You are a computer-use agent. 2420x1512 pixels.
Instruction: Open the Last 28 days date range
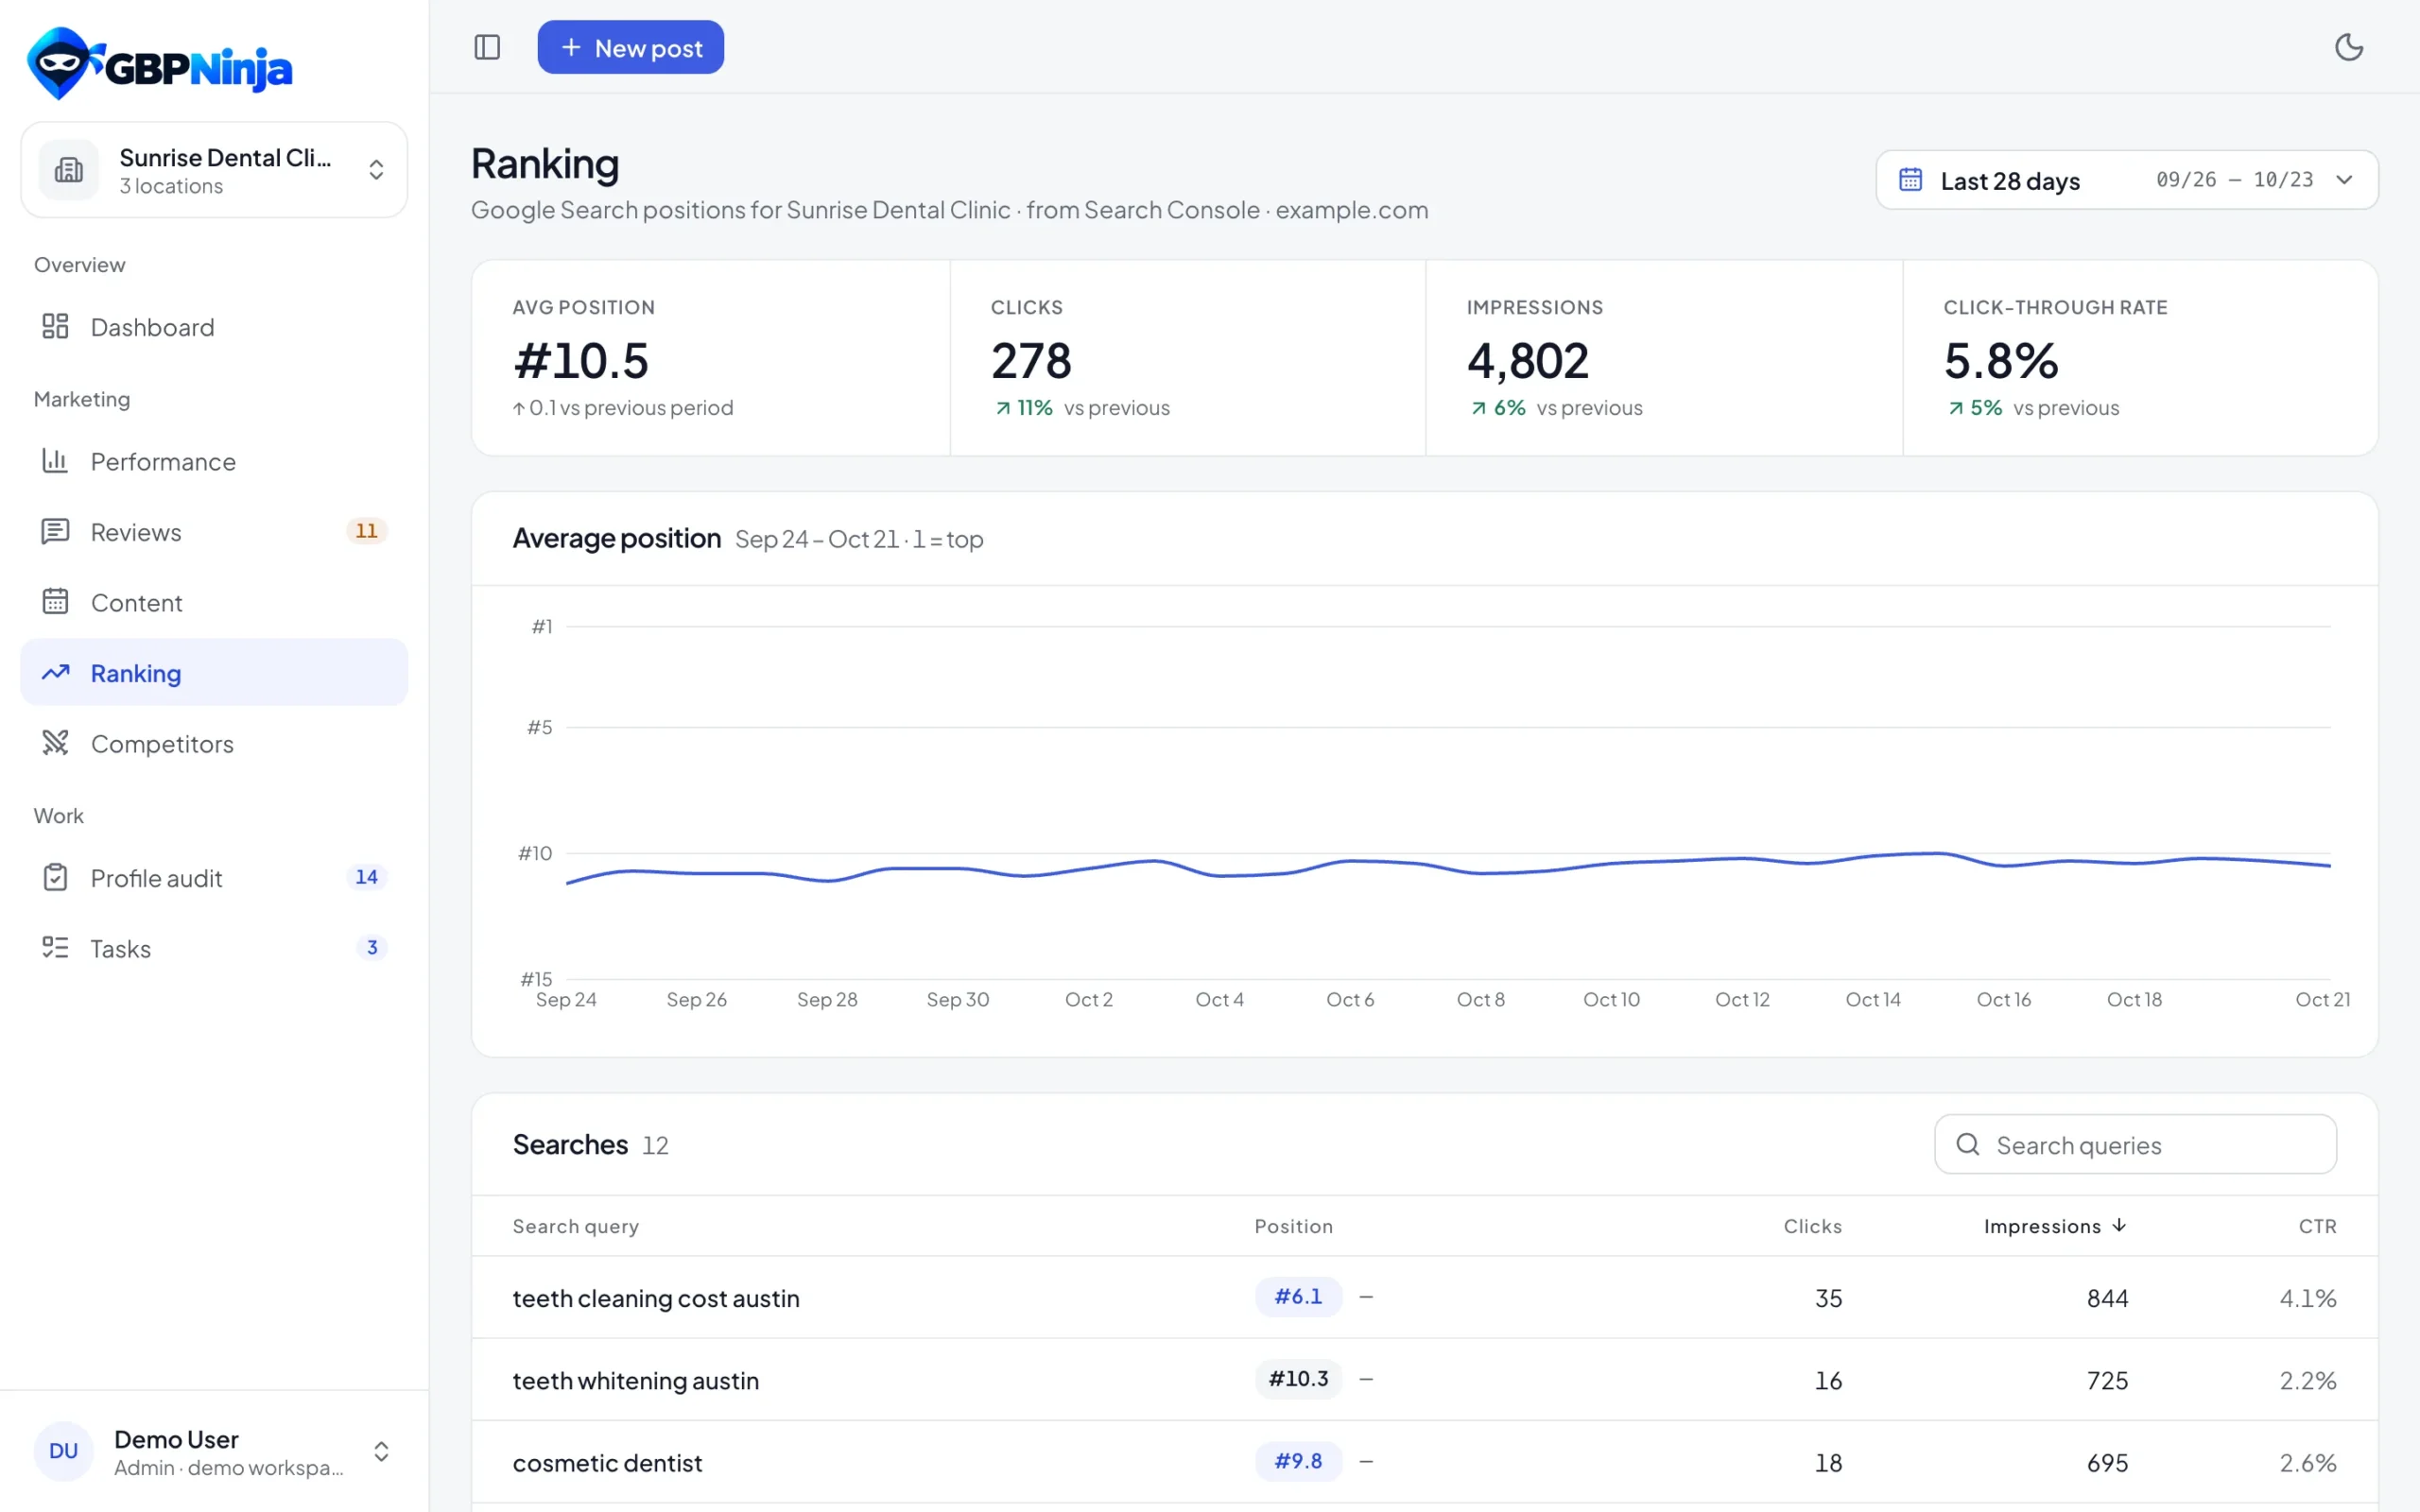tap(2126, 180)
